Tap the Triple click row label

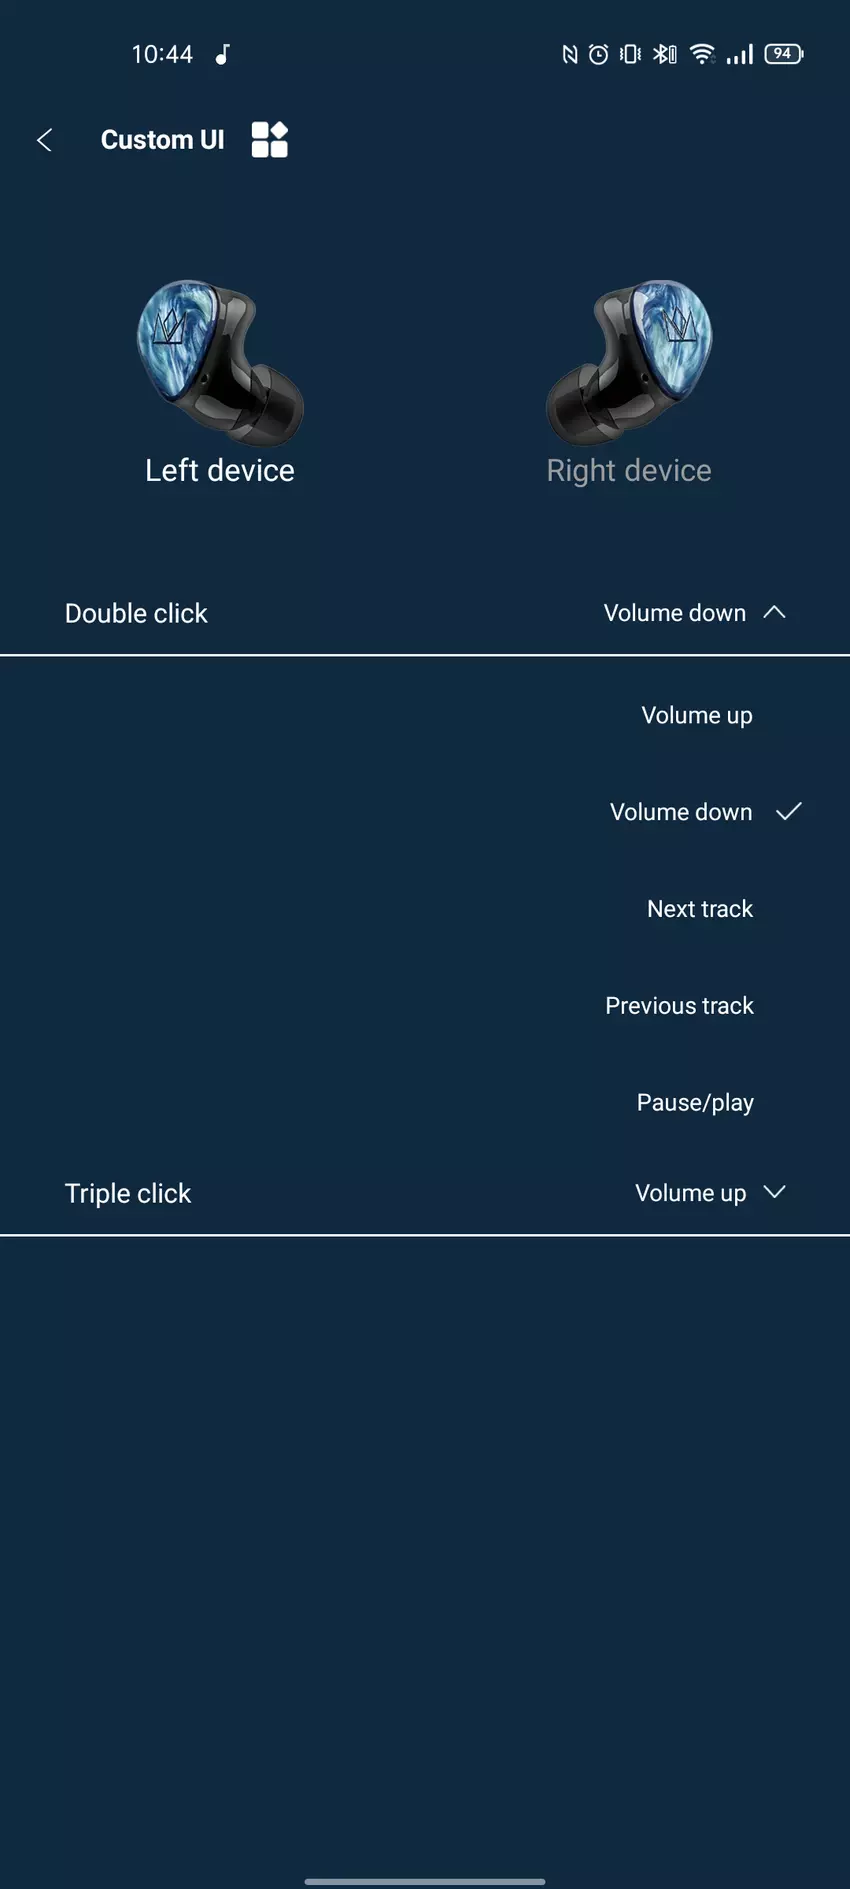[x=128, y=1194]
